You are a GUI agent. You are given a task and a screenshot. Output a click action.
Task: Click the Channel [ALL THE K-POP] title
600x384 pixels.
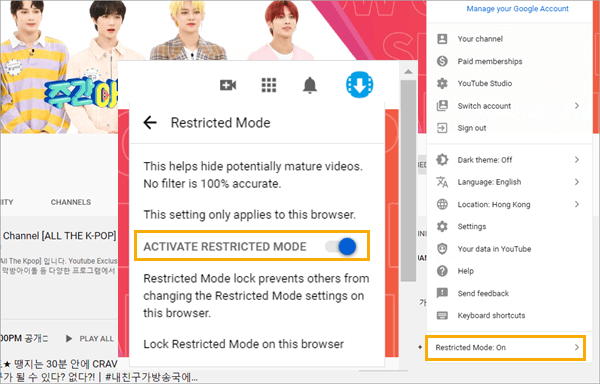59,236
